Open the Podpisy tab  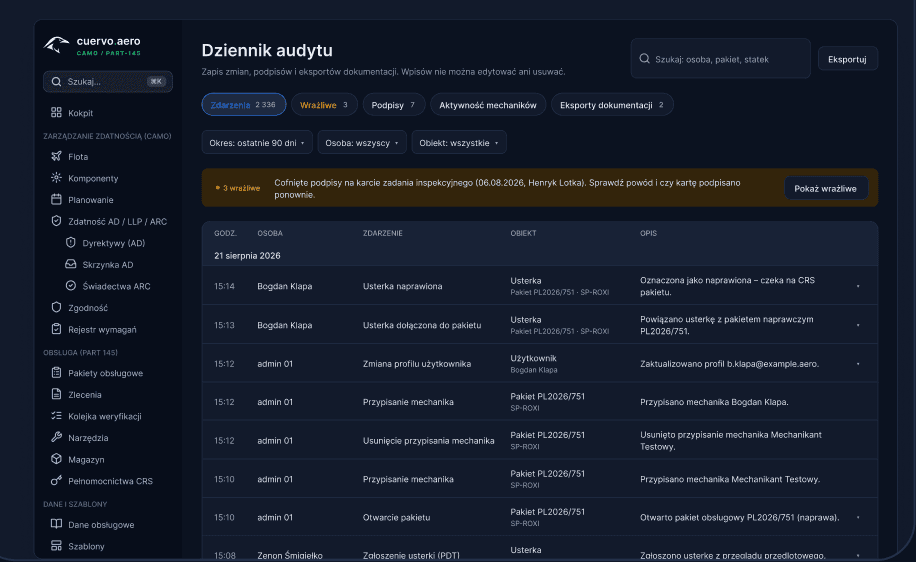[x=394, y=105]
